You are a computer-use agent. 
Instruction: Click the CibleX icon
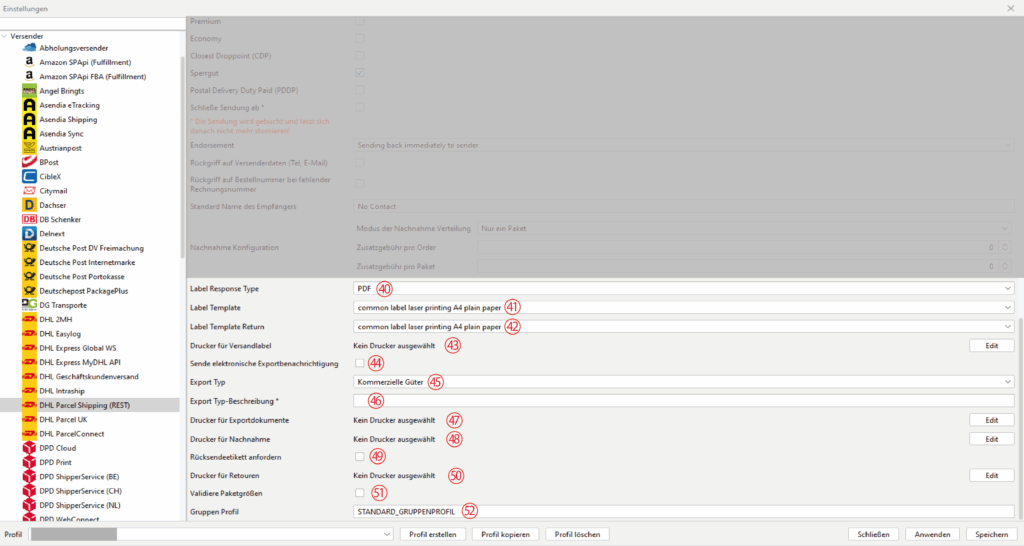[29, 176]
